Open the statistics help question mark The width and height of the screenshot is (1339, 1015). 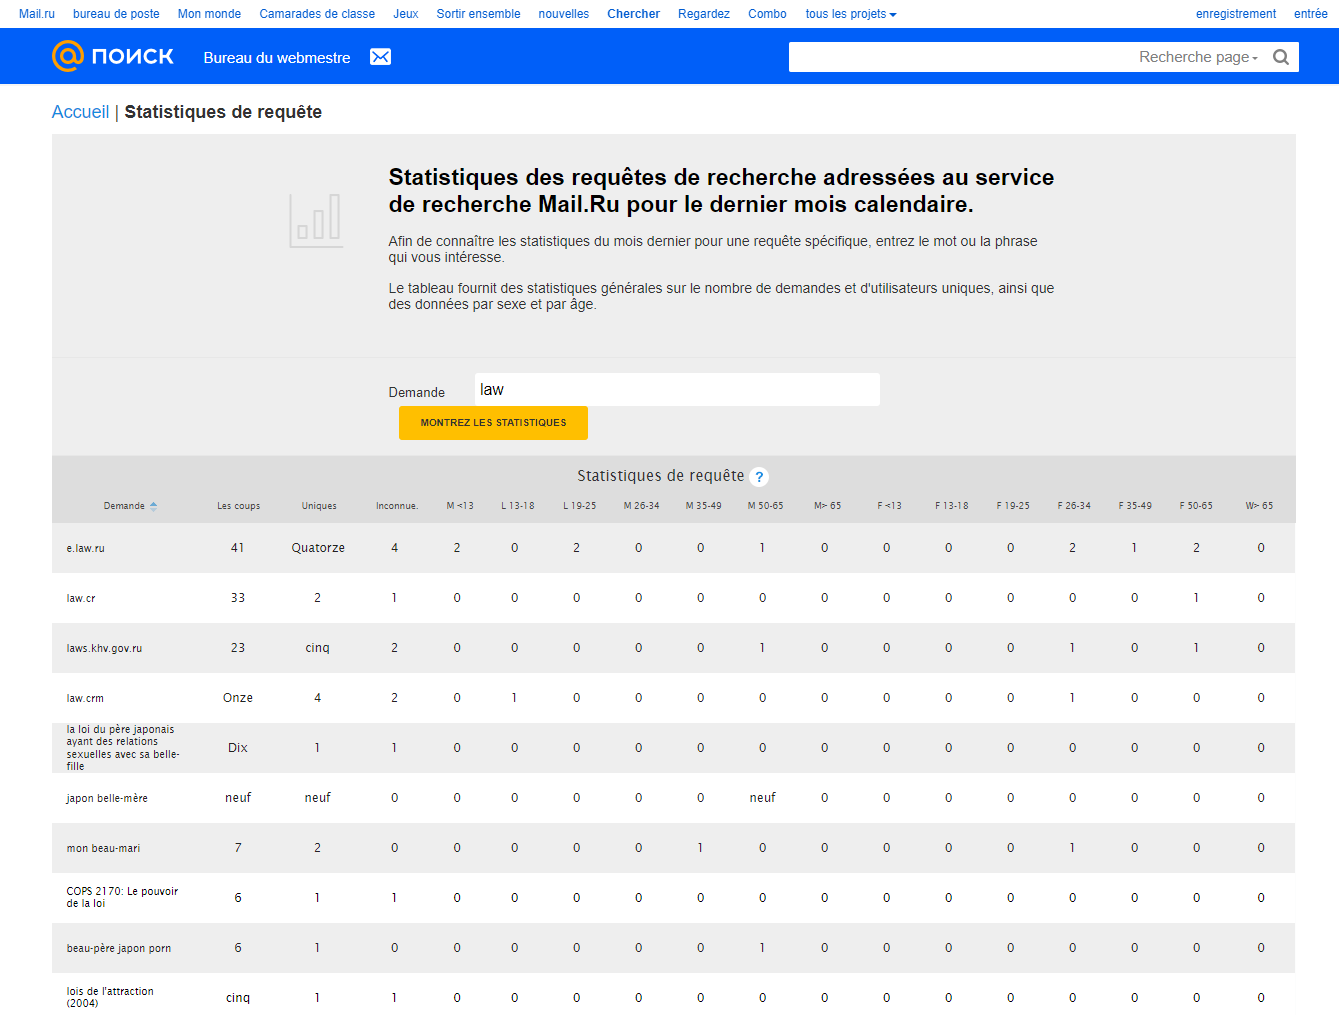(759, 477)
